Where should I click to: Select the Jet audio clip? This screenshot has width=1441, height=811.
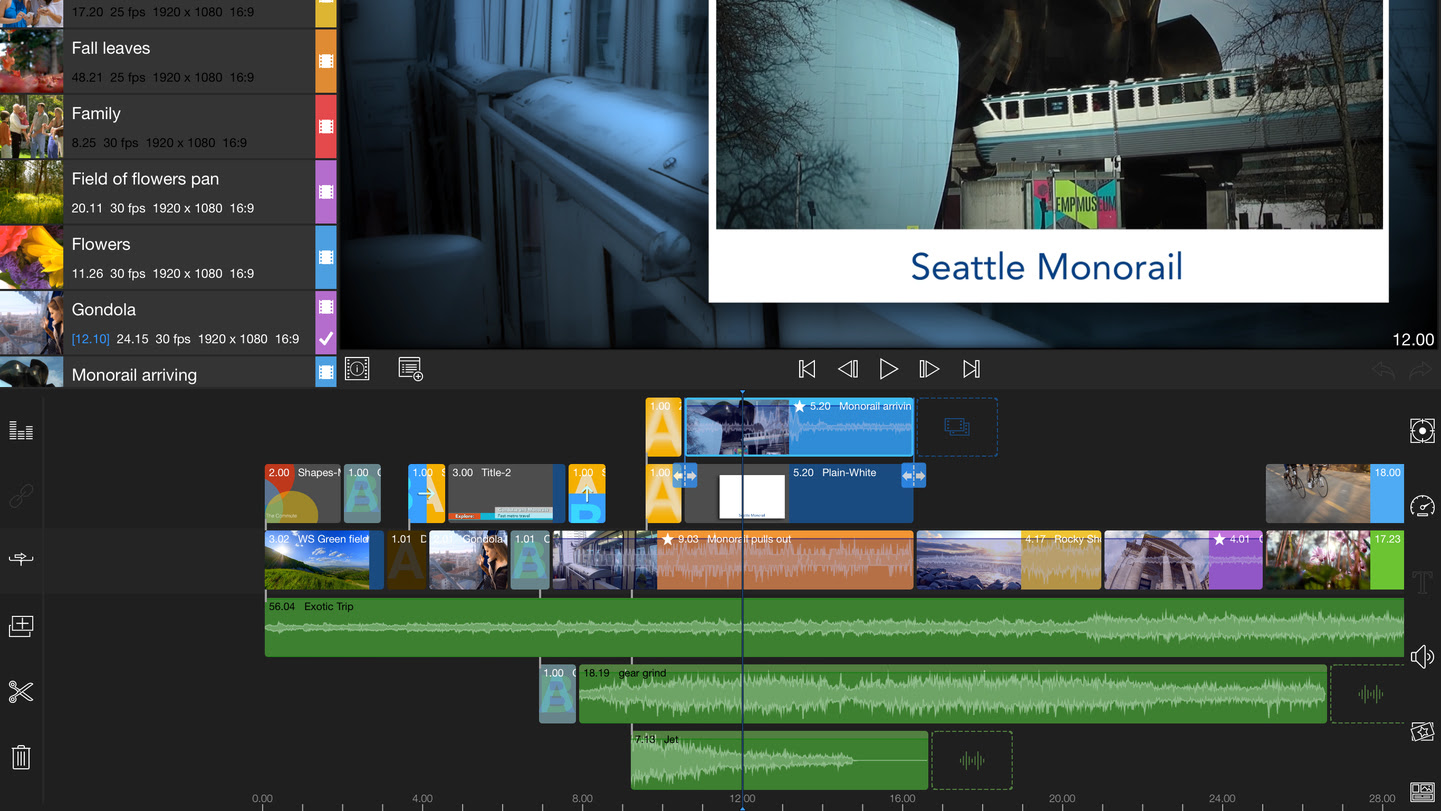point(779,760)
